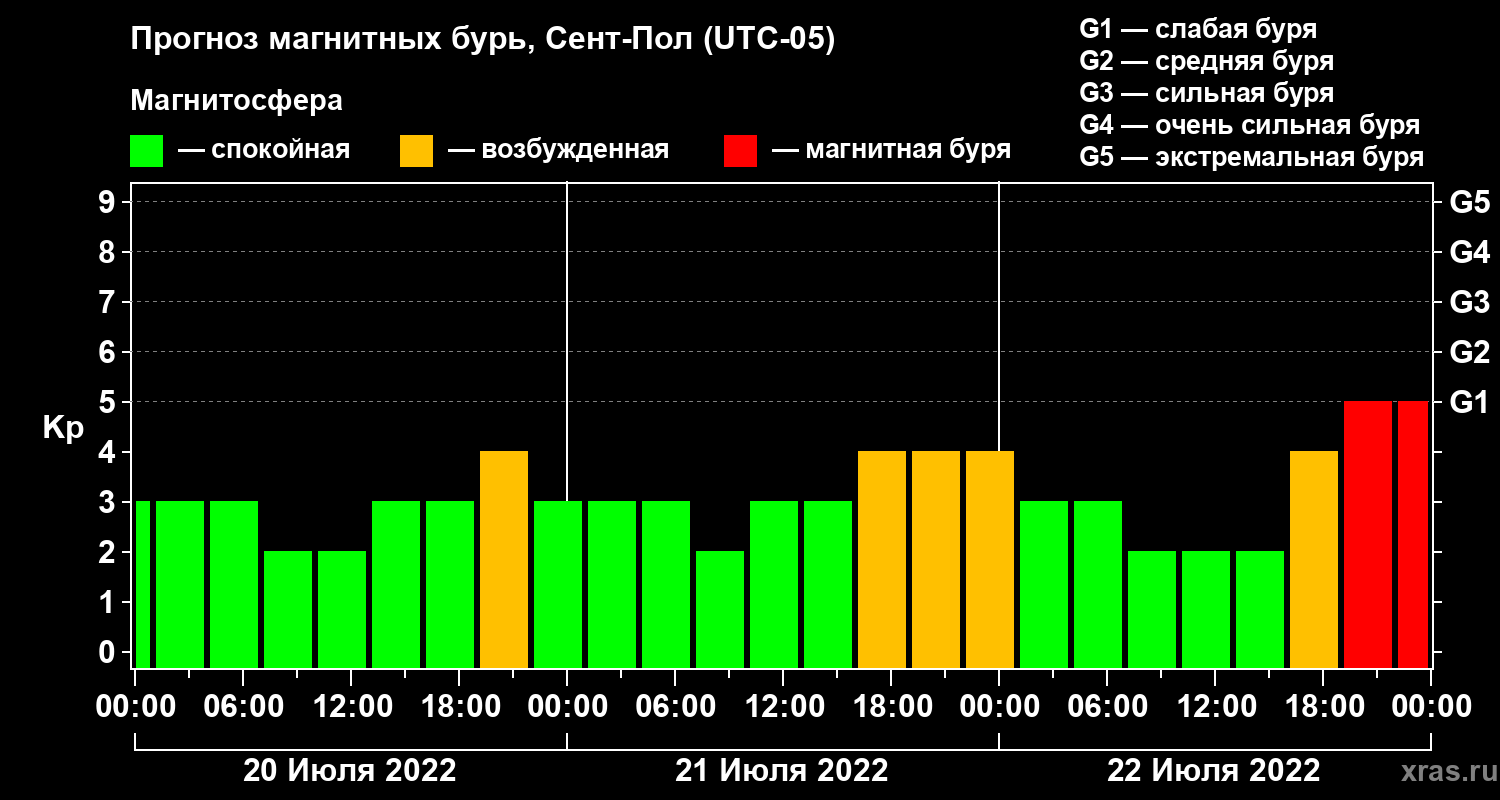This screenshot has width=1500, height=800.
Task: Click the Kp axis value 5
Action: click(109, 402)
